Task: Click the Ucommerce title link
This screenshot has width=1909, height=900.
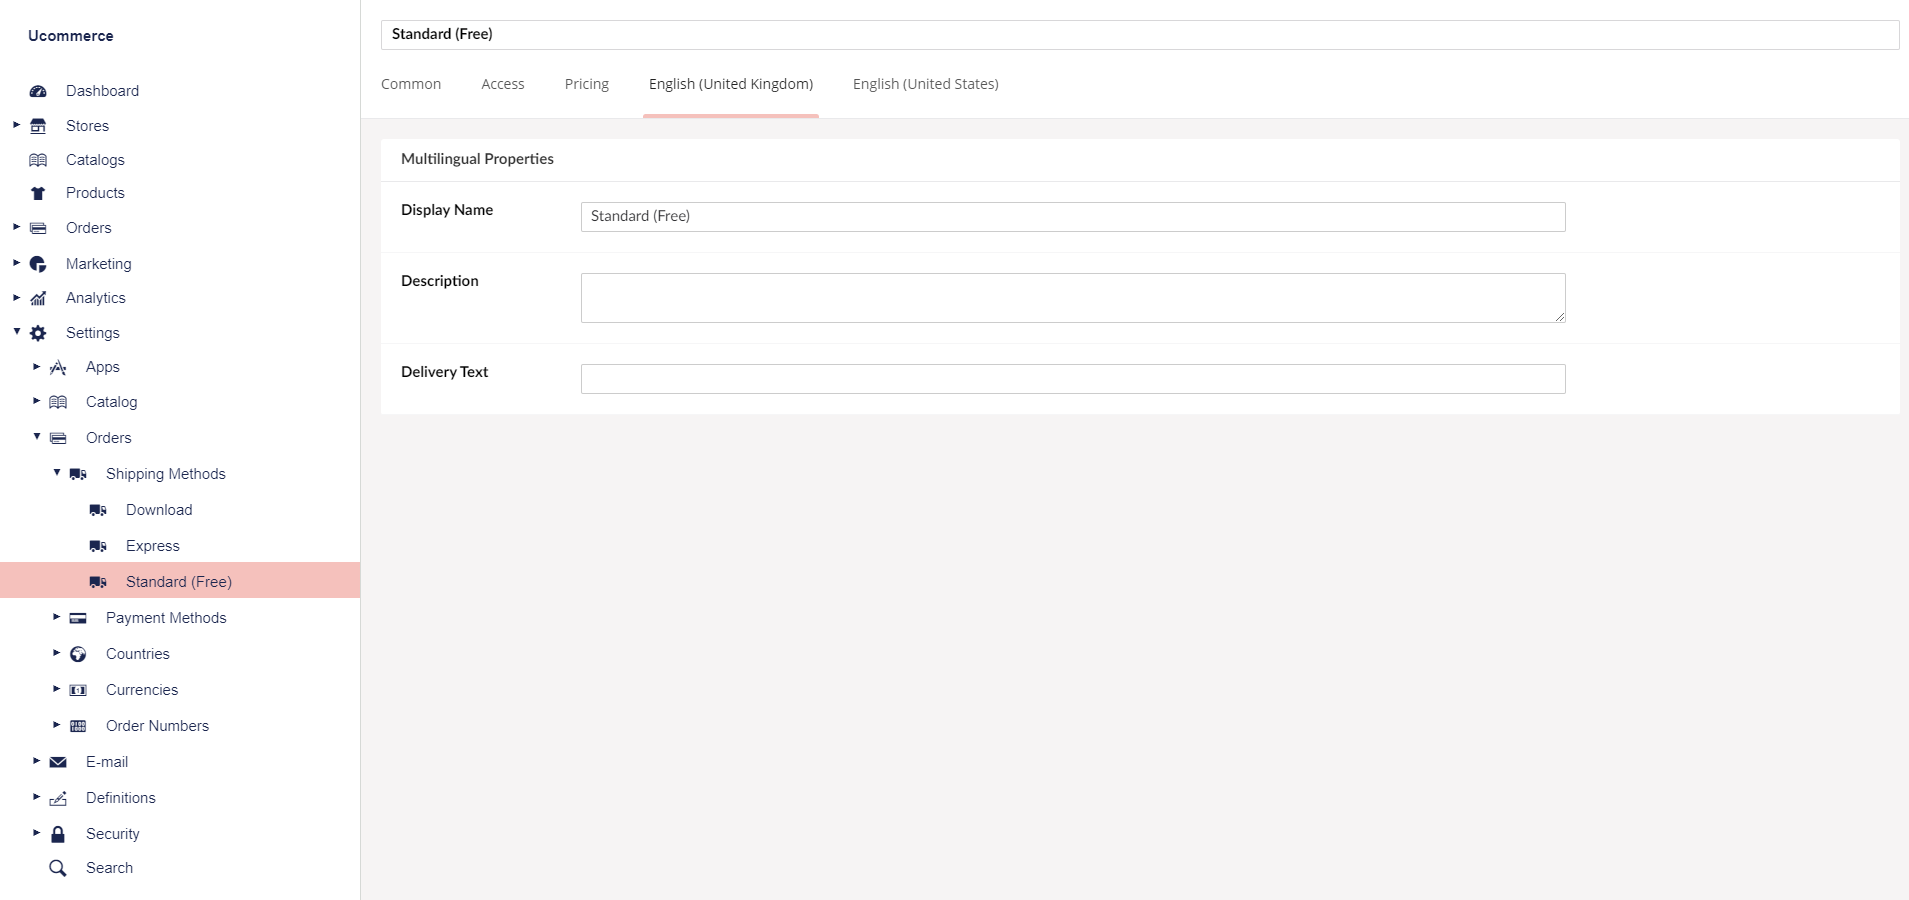Action: coord(71,36)
